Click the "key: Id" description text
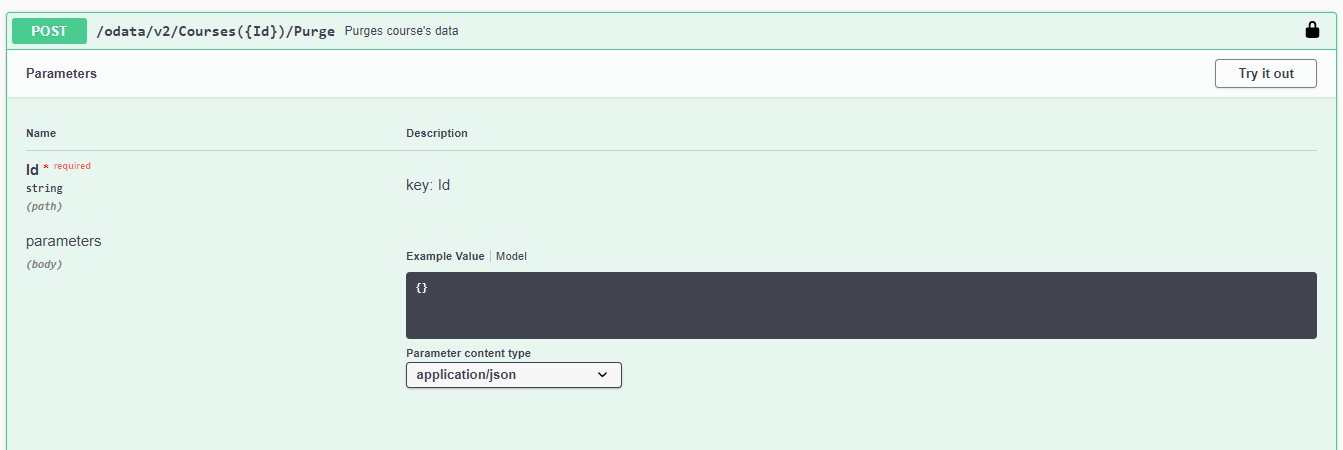The height and width of the screenshot is (450, 1343). (428, 185)
